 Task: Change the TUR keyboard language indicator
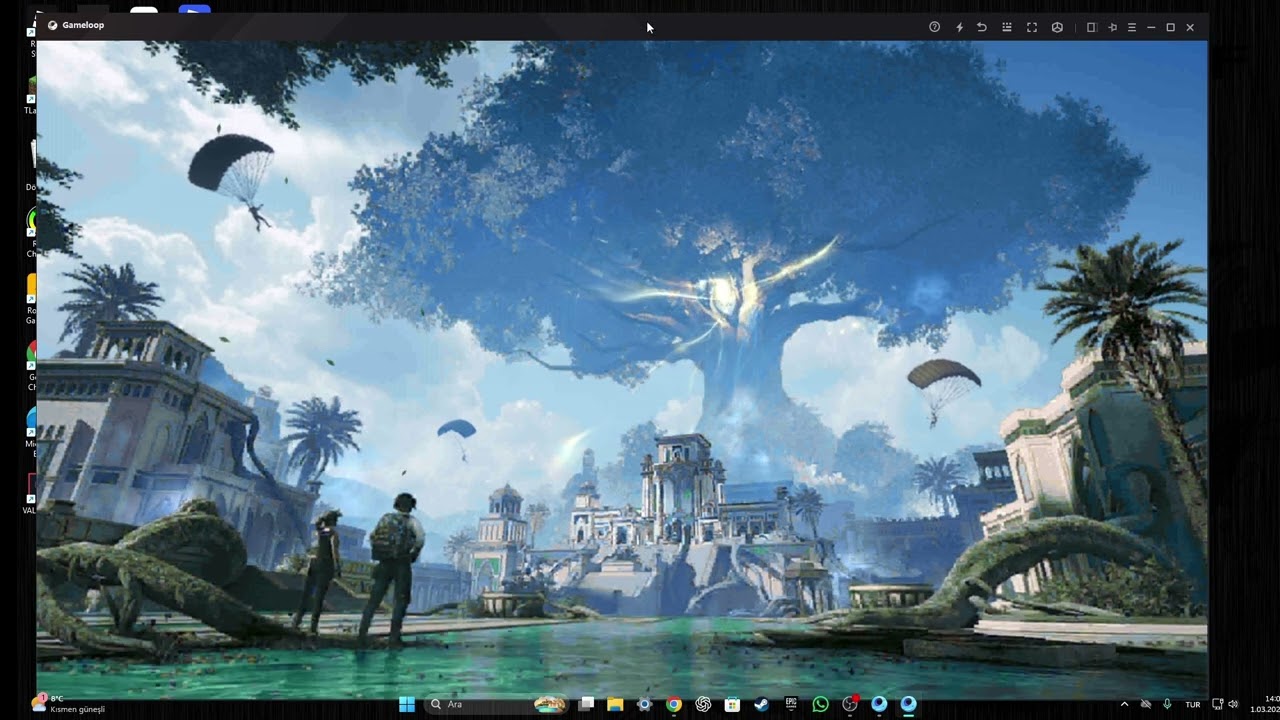click(1193, 704)
